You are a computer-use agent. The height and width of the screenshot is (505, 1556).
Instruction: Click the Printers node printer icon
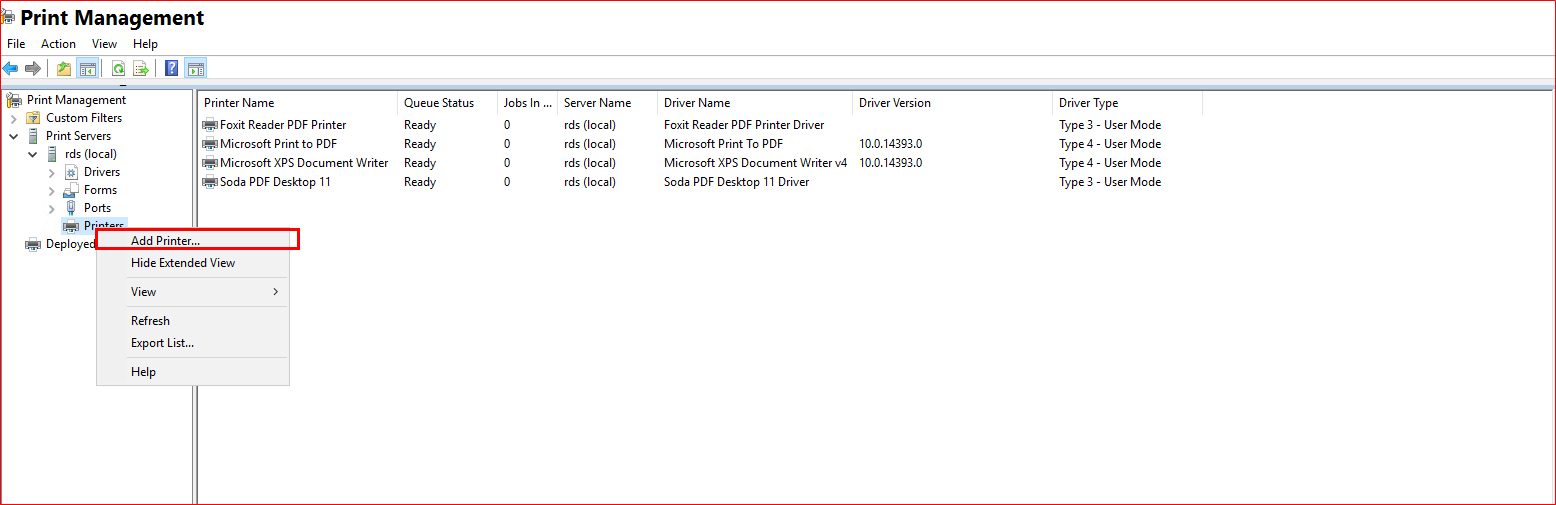72,226
